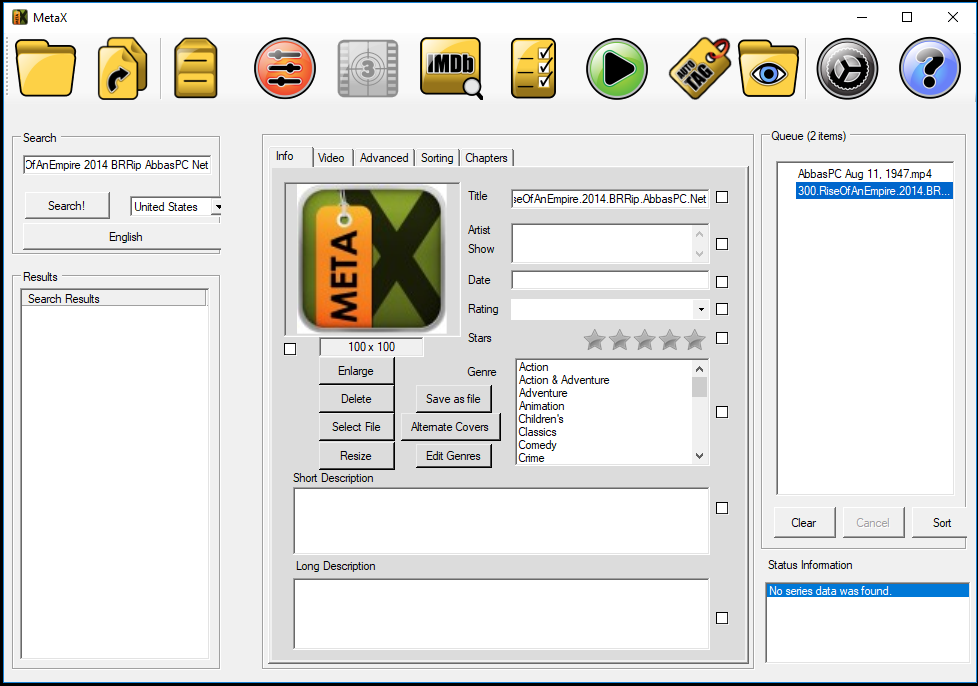Screen dimensions: 978x686
Task: Check the Short Description checkbox
Action: tap(722, 508)
